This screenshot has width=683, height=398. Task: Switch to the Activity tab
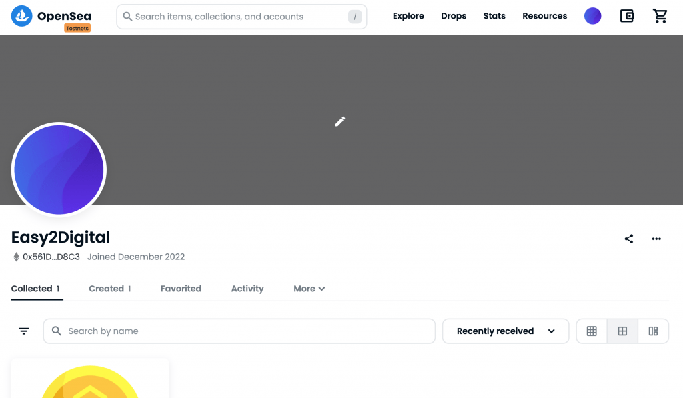click(x=247, y=289)
